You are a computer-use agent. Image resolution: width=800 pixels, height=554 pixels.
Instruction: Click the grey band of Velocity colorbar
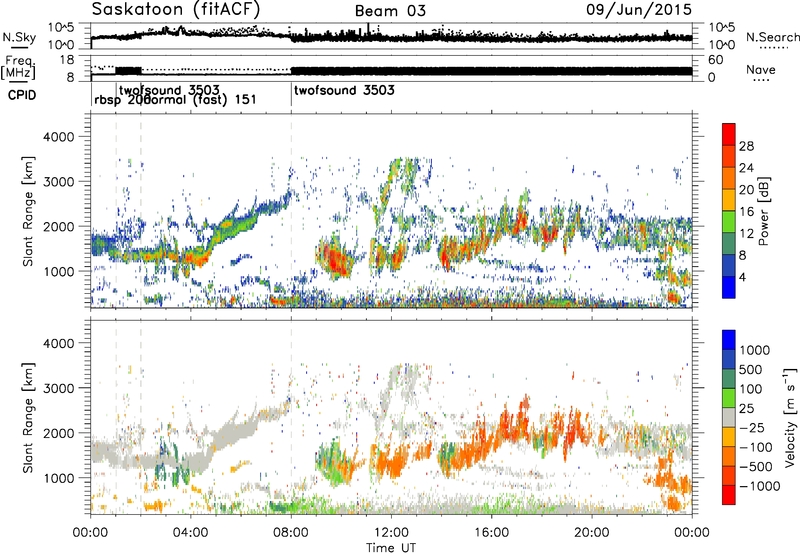(729, 417)
